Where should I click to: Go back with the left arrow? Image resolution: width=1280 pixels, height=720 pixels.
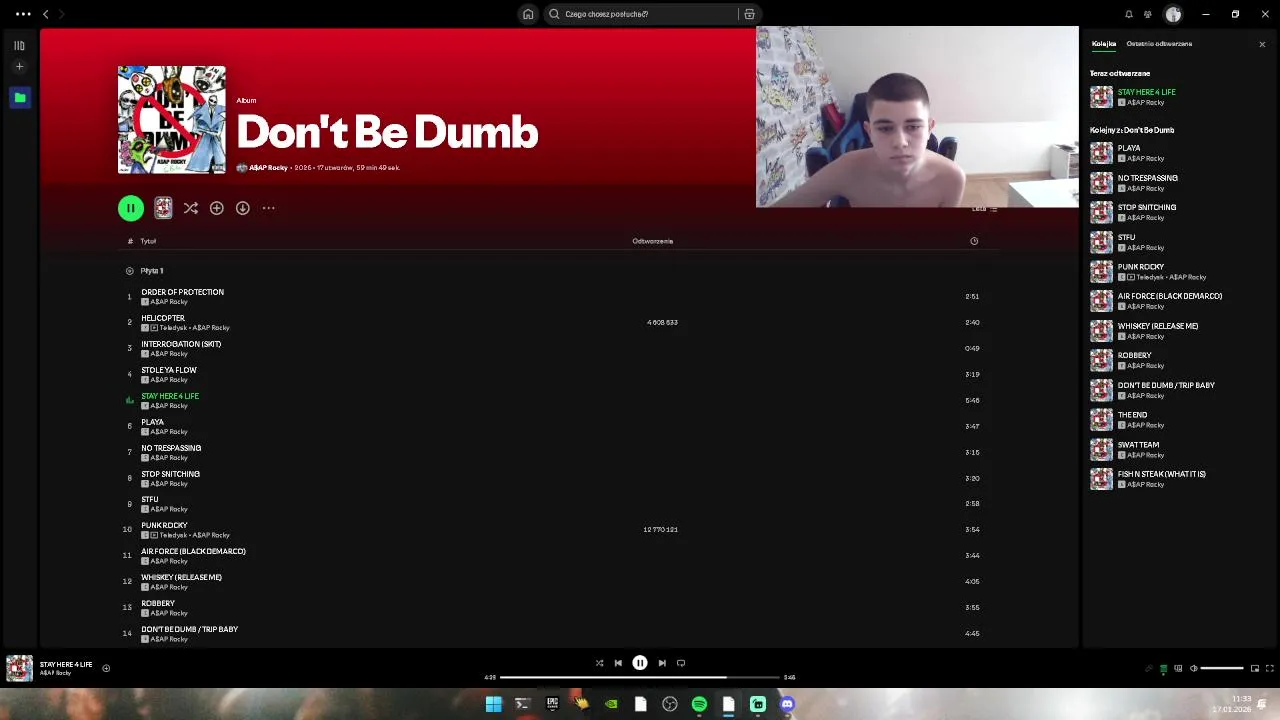click(x=45, y=14)
